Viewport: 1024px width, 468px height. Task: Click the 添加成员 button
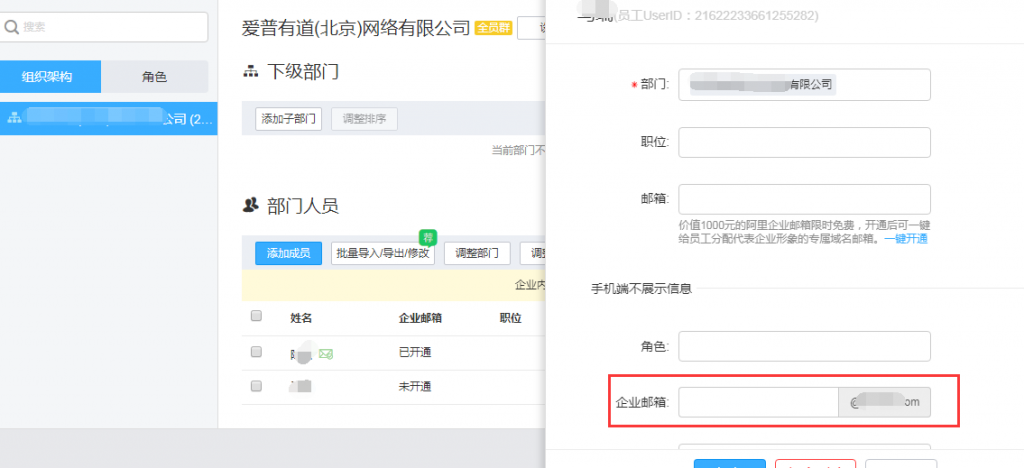288,253
